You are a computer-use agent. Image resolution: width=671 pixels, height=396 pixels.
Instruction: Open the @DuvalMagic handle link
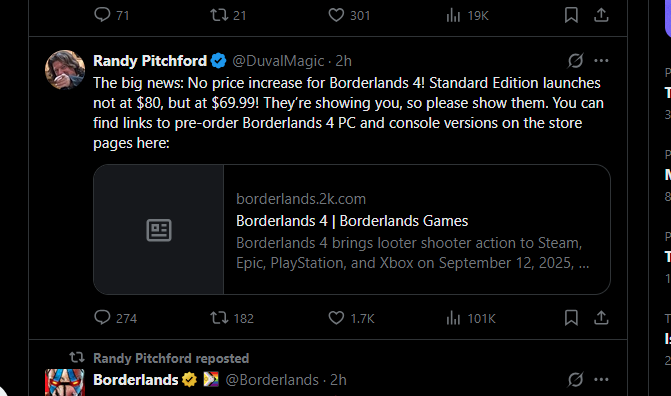coord(278,61)
